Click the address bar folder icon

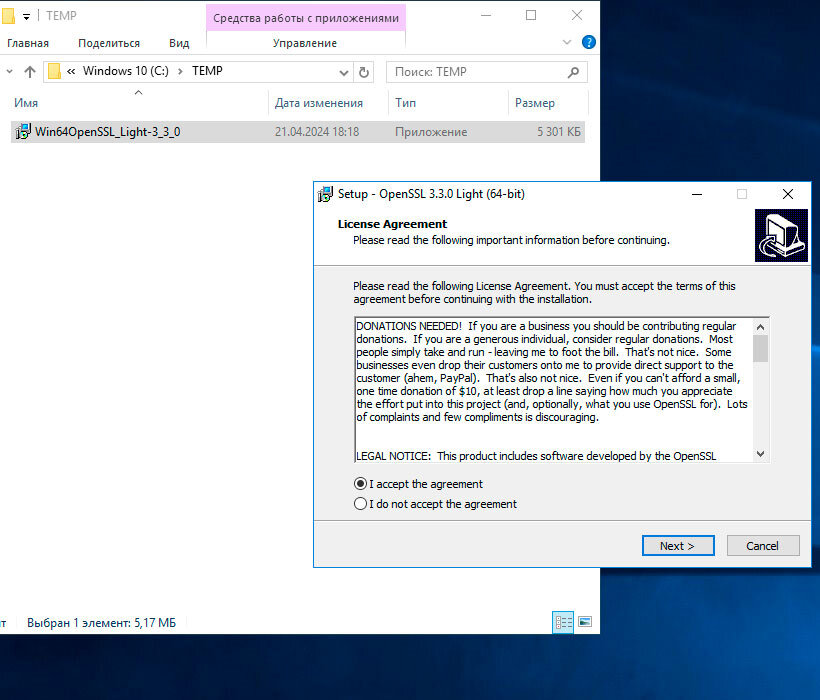pyautogui.click(x=54, y=71)
